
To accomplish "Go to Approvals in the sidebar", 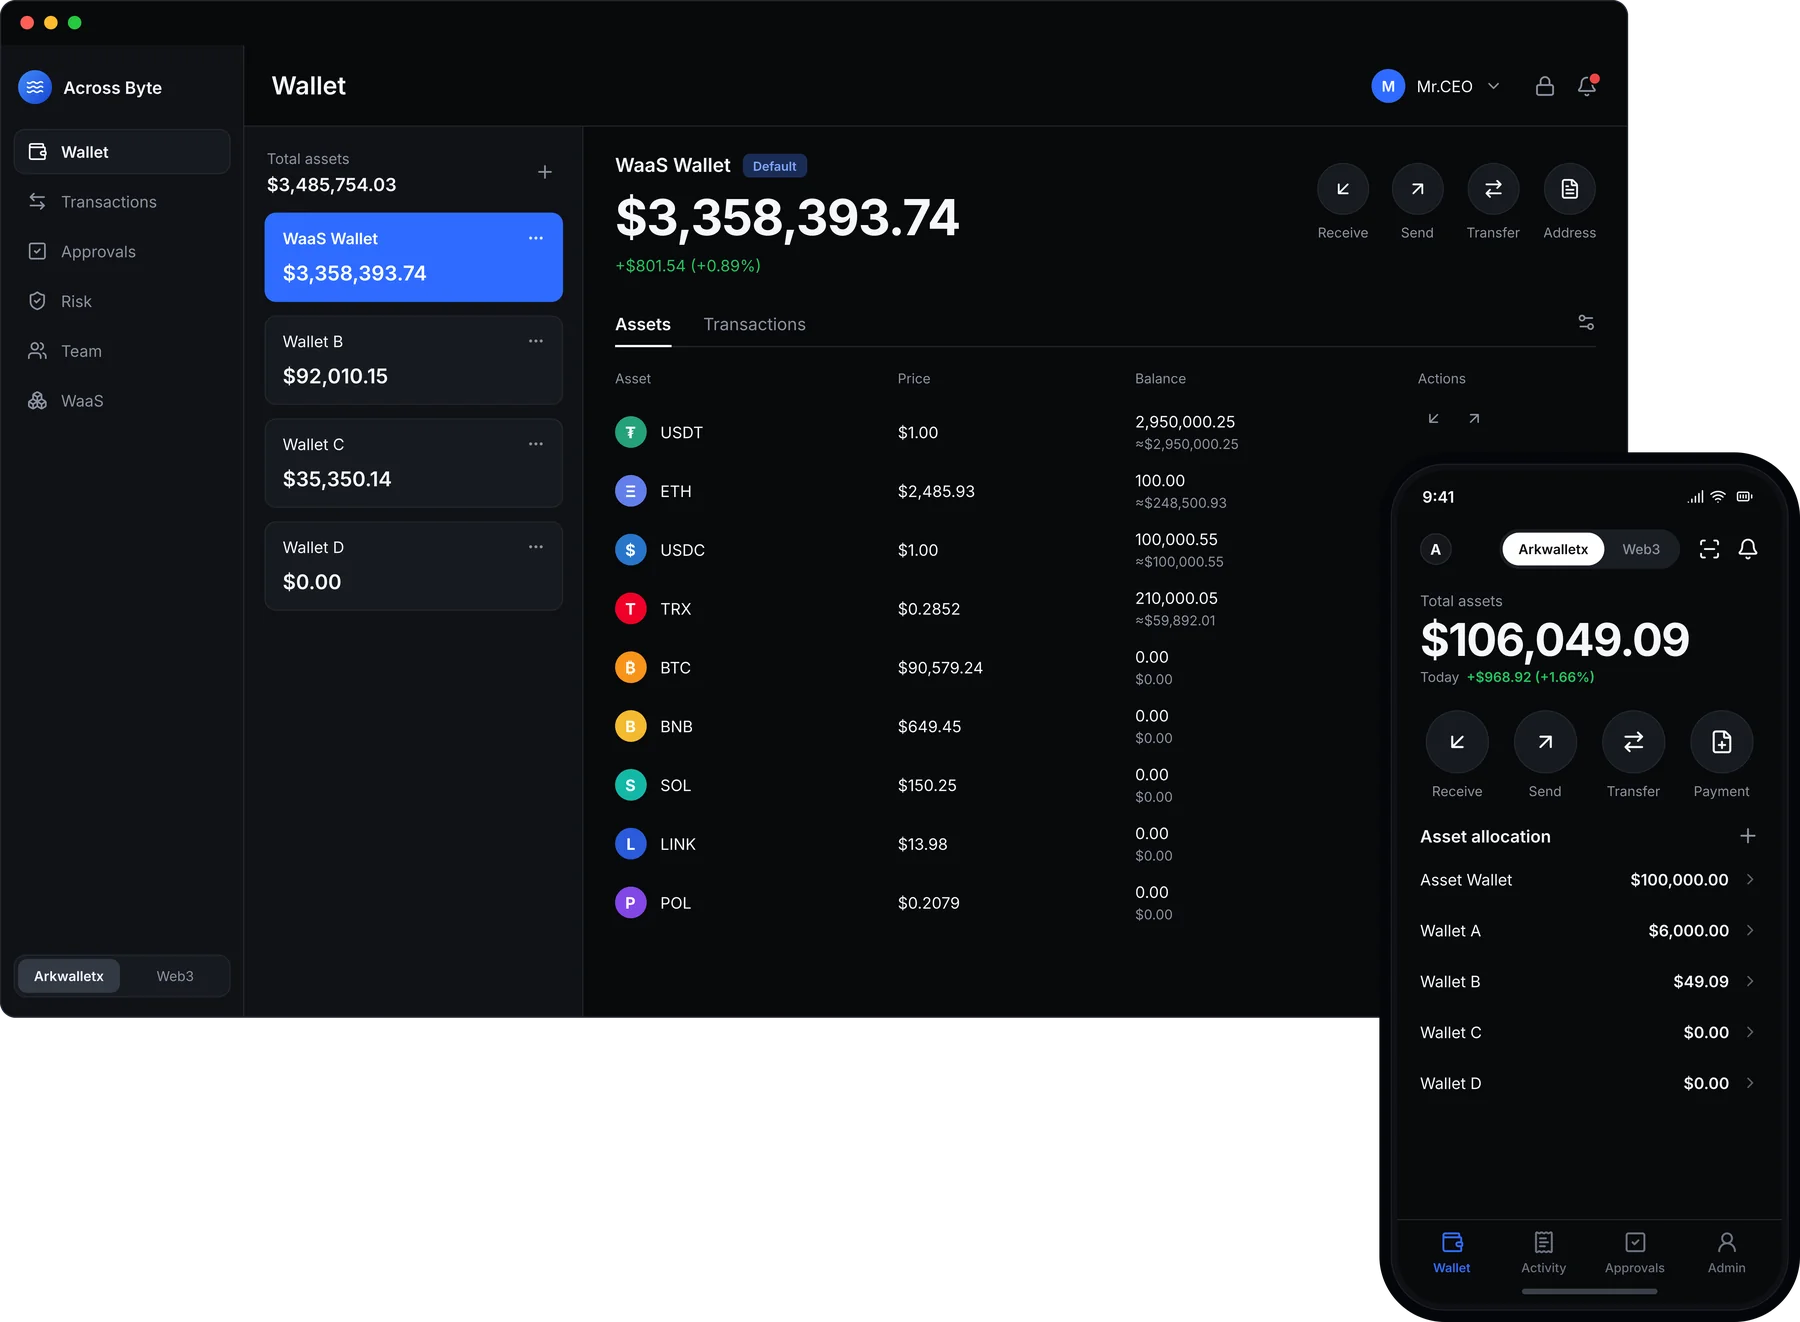I will click(x=122, y=252).
